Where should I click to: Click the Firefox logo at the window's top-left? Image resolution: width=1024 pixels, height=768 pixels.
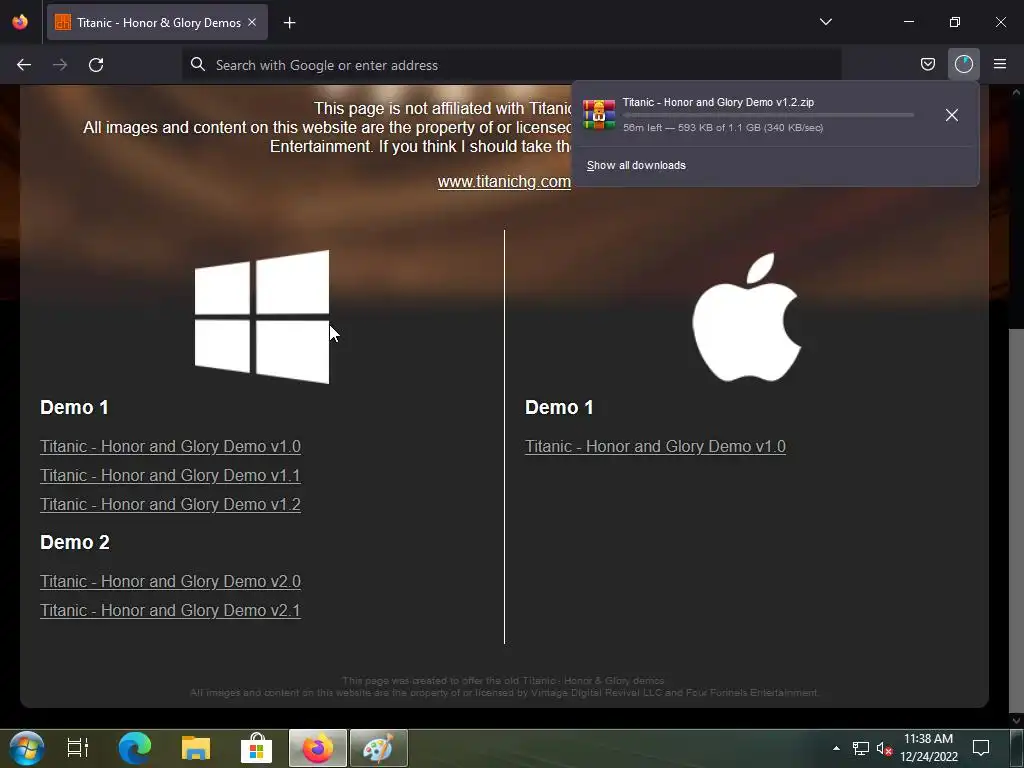(x=20, y=22)
